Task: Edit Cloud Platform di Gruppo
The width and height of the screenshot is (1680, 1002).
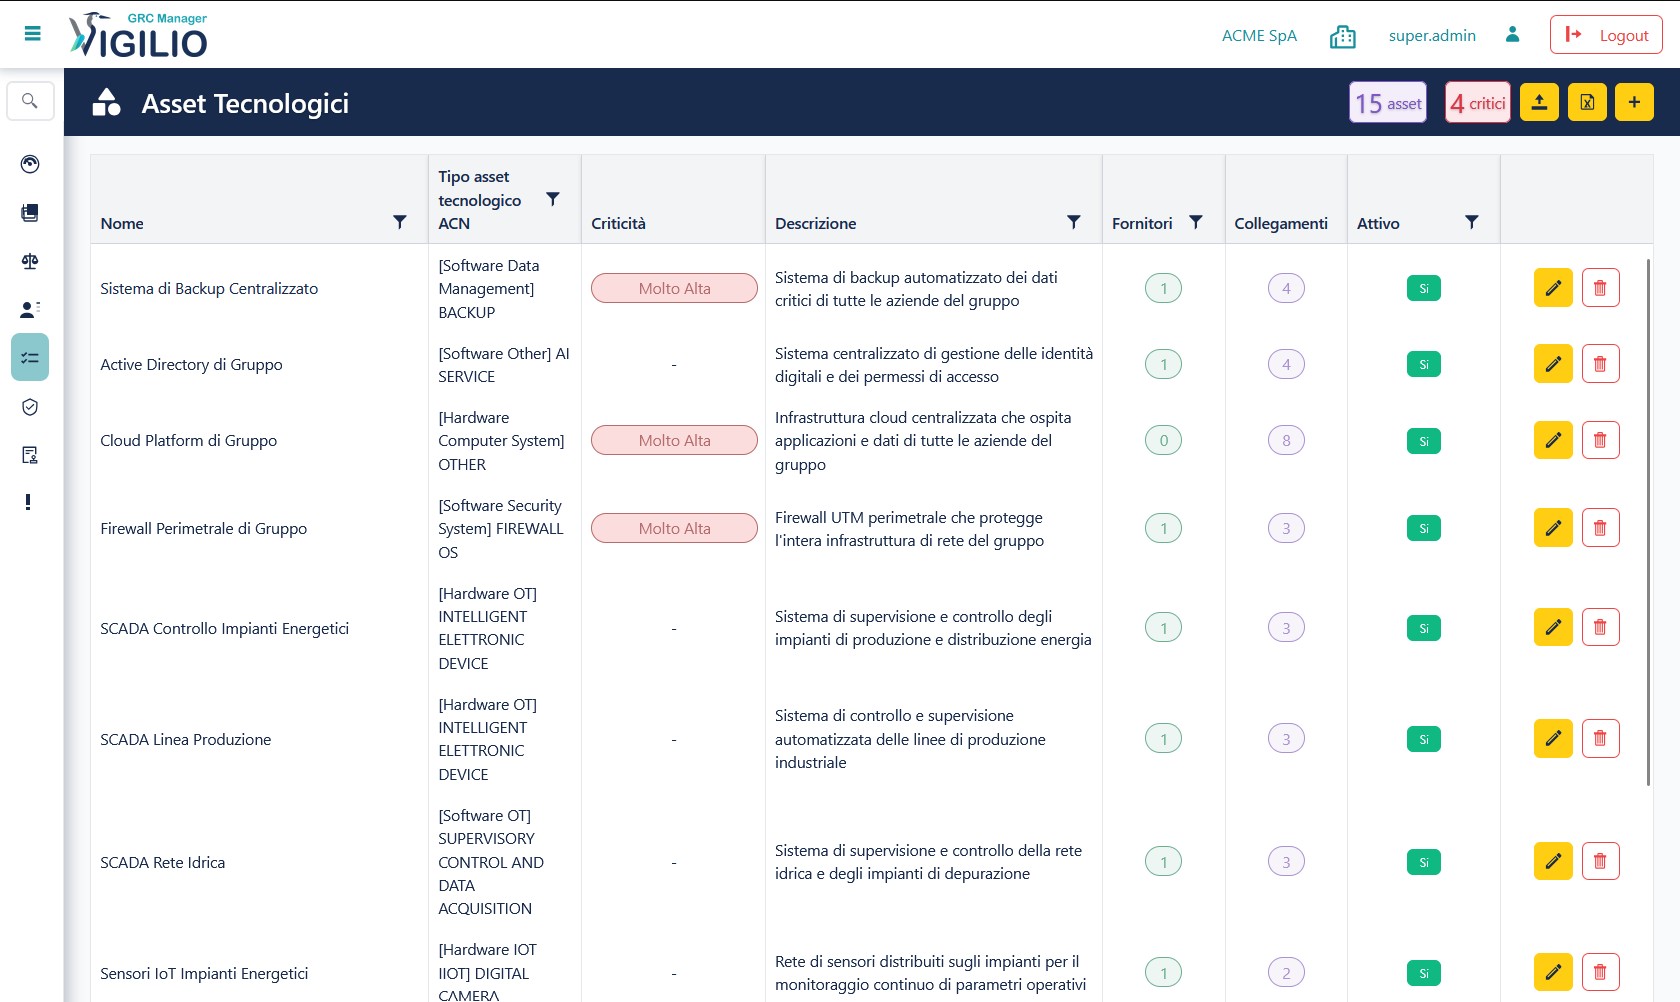Action: click(1553, 440)
